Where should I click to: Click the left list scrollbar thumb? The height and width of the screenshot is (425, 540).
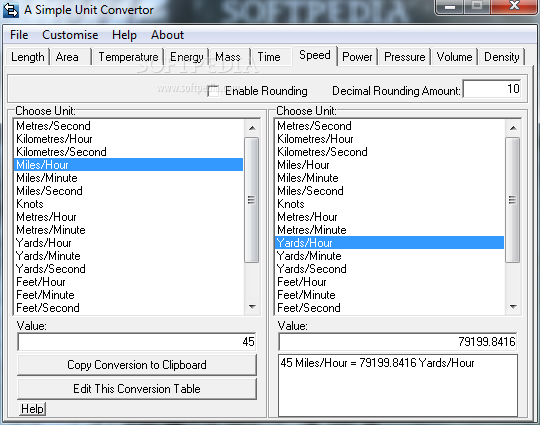click(x=252, y=200)
